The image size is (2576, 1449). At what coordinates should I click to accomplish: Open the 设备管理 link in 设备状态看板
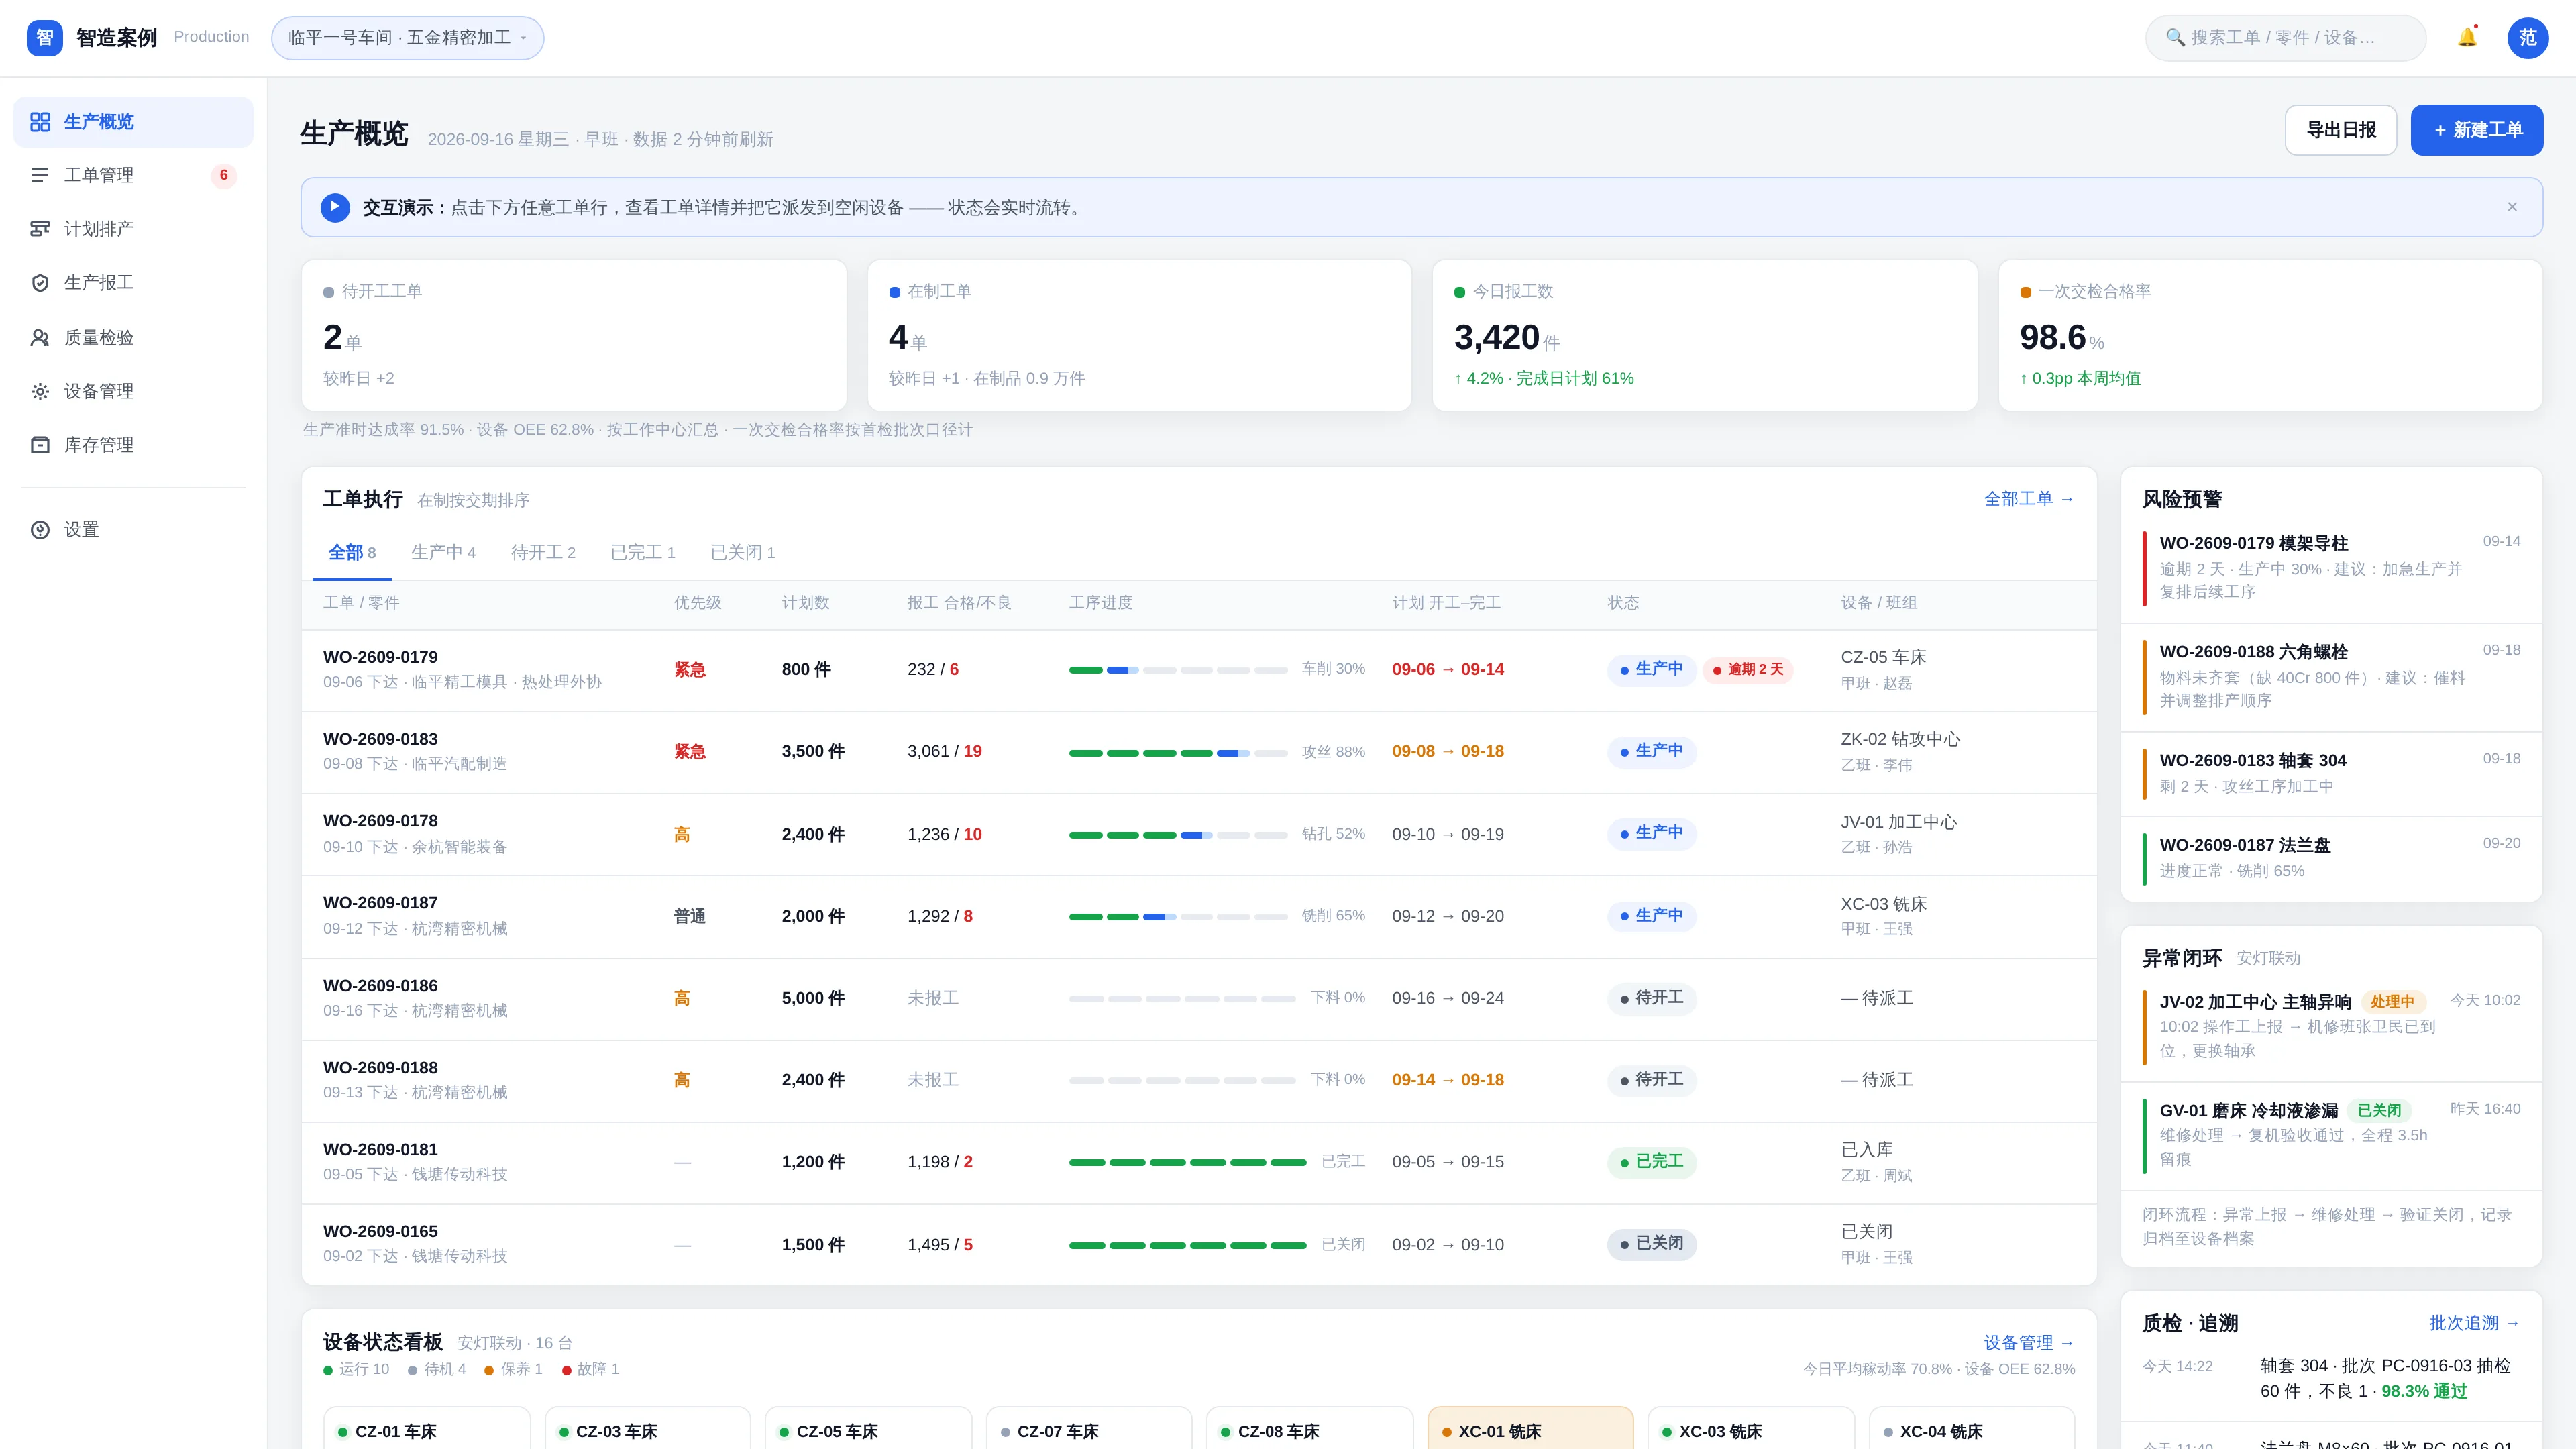(x=2029, y=1343)
